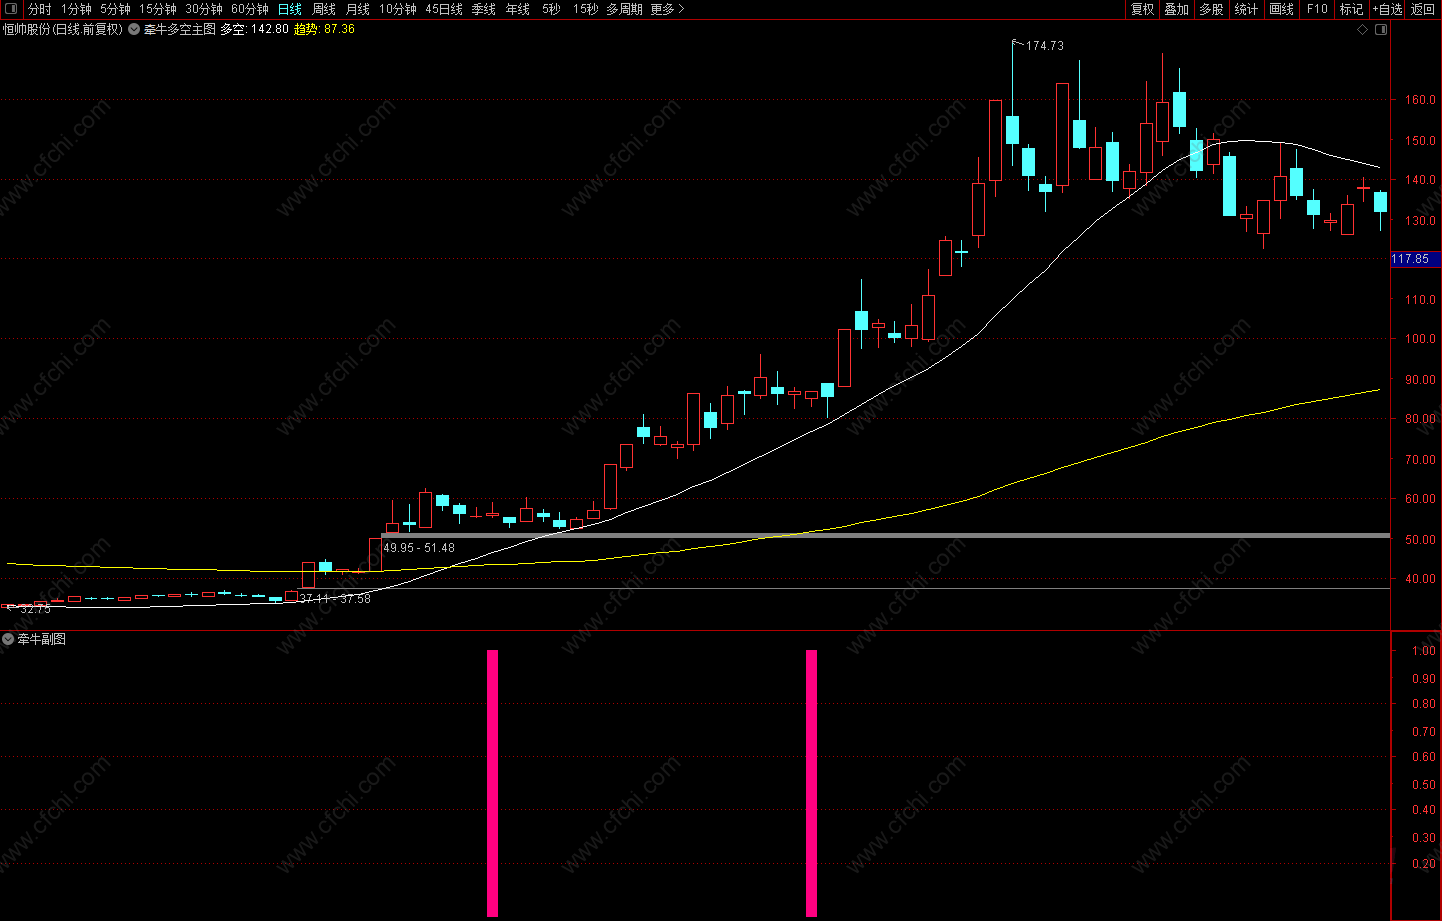The image size is (1442, 921).
Task: Expand the 牵牛副图 sub-indicator dropdown
Action: pyautogui.click(x=8, y=639)
